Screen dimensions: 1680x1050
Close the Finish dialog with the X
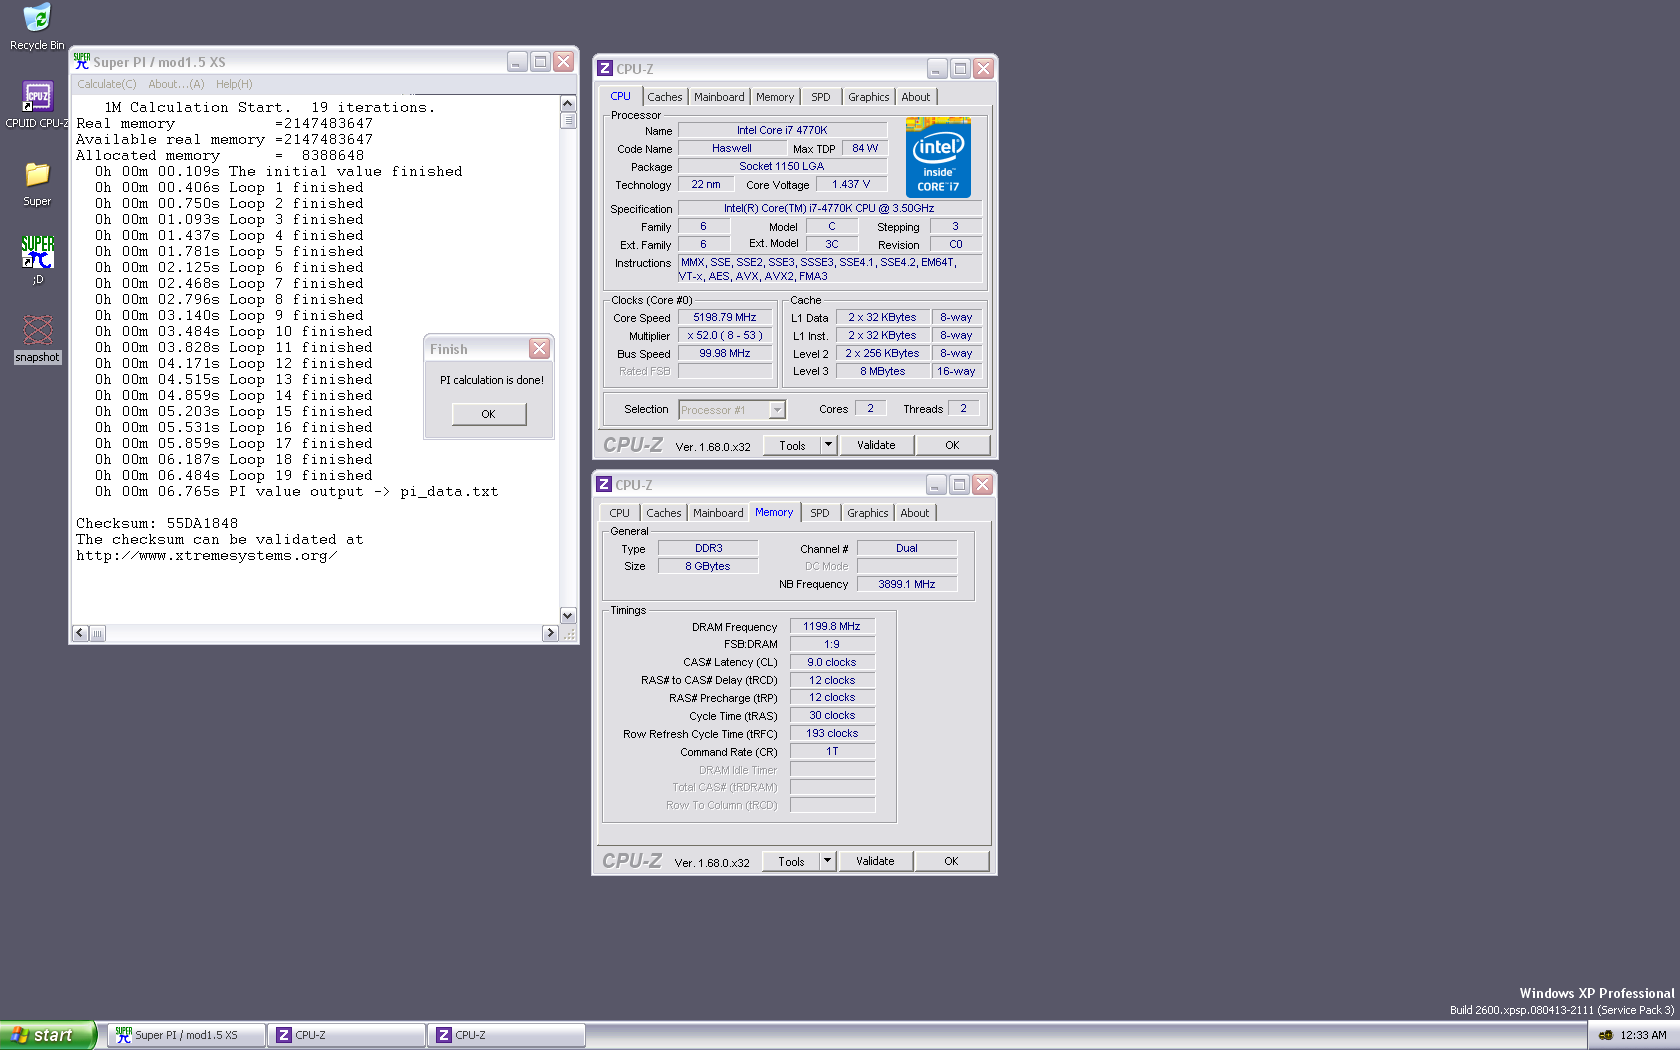pos(540,348)
